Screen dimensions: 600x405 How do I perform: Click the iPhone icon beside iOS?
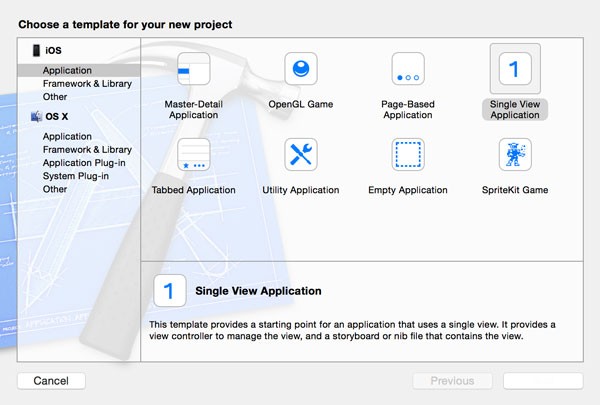[36, 50]
